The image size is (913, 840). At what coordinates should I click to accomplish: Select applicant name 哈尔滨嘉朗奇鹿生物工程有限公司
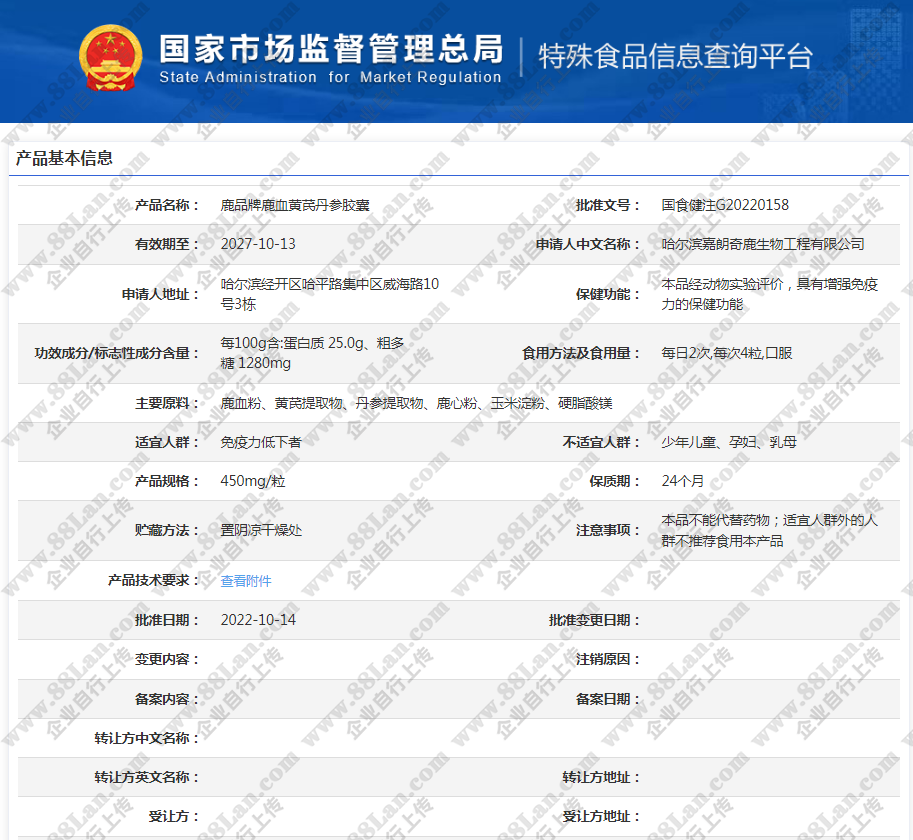(763, 244)
